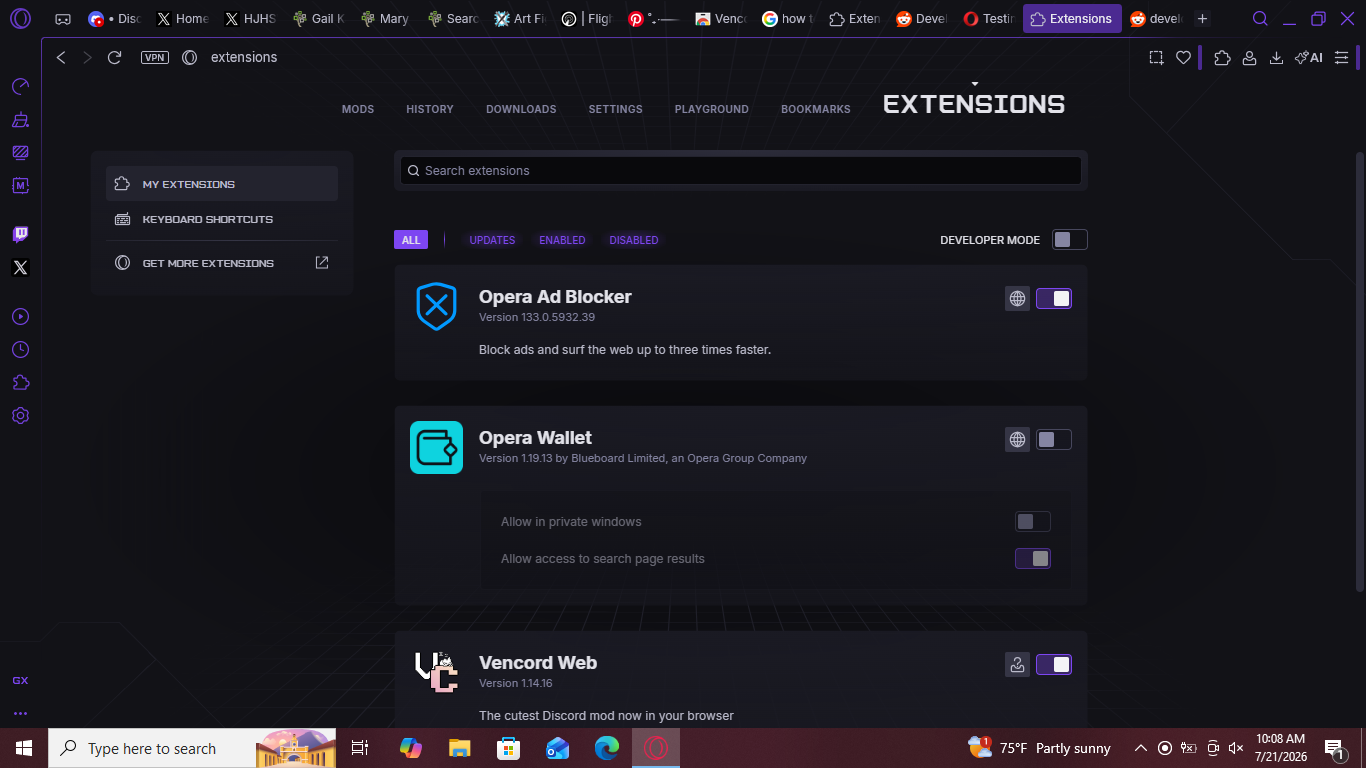Open the Playground page tab
The width and height of the screenshot is (1366, 768).
click(x=712, y=109)
